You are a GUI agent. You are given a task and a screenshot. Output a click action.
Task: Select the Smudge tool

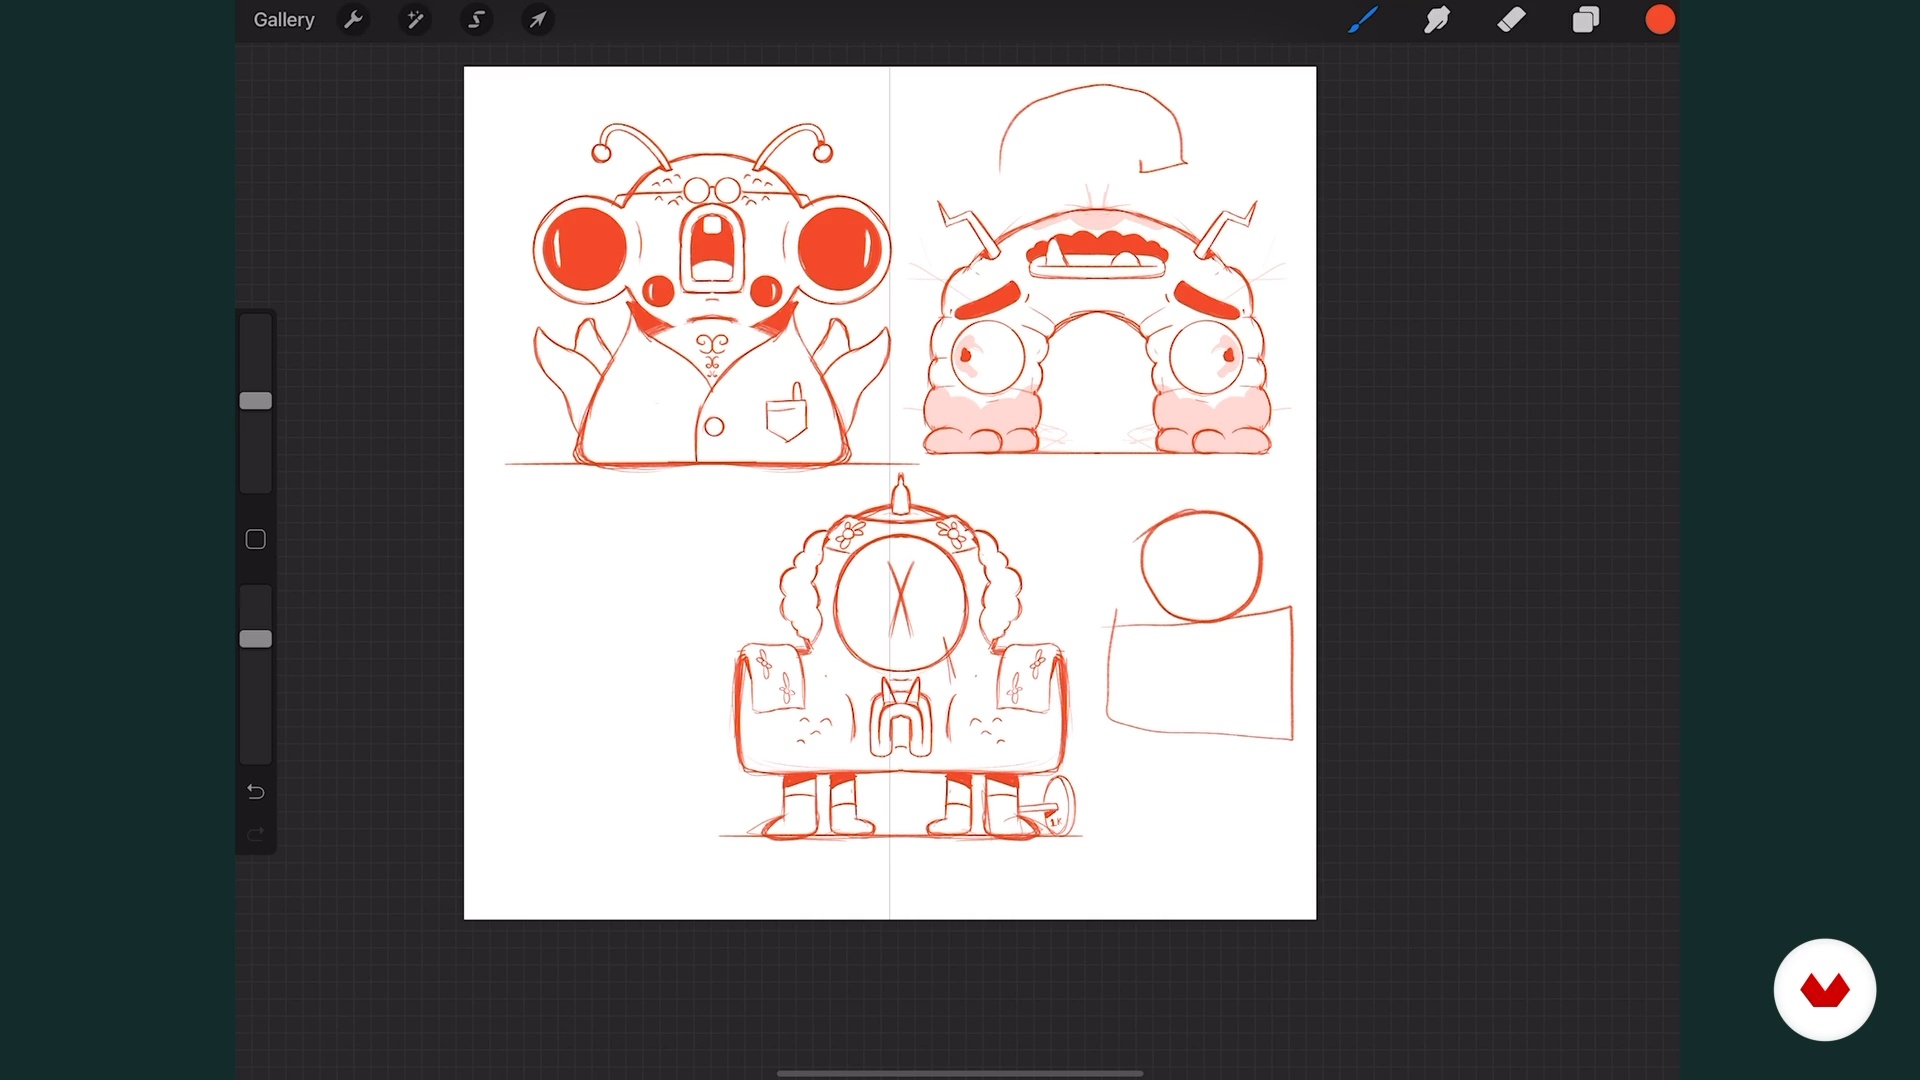(x=1437, y=20)
